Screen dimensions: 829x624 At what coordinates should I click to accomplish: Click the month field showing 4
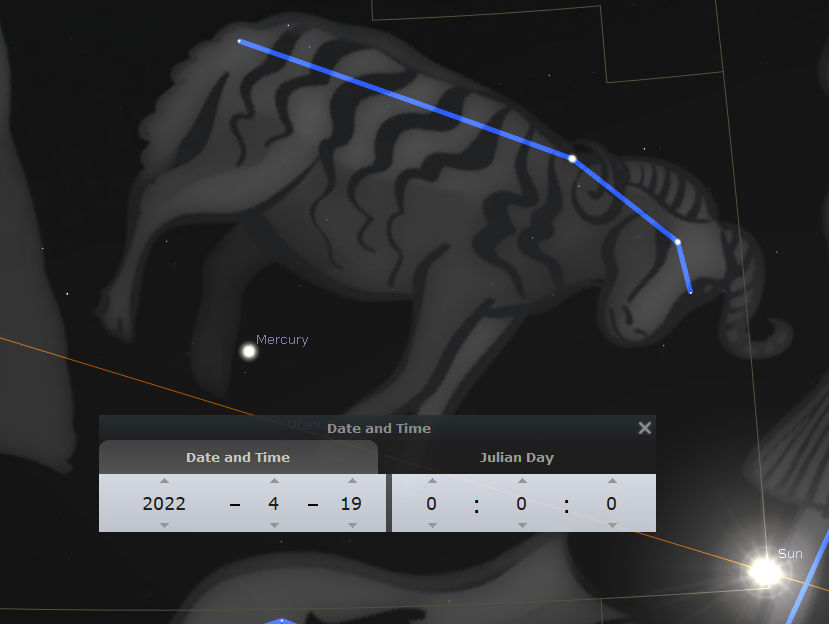point(273,503)
